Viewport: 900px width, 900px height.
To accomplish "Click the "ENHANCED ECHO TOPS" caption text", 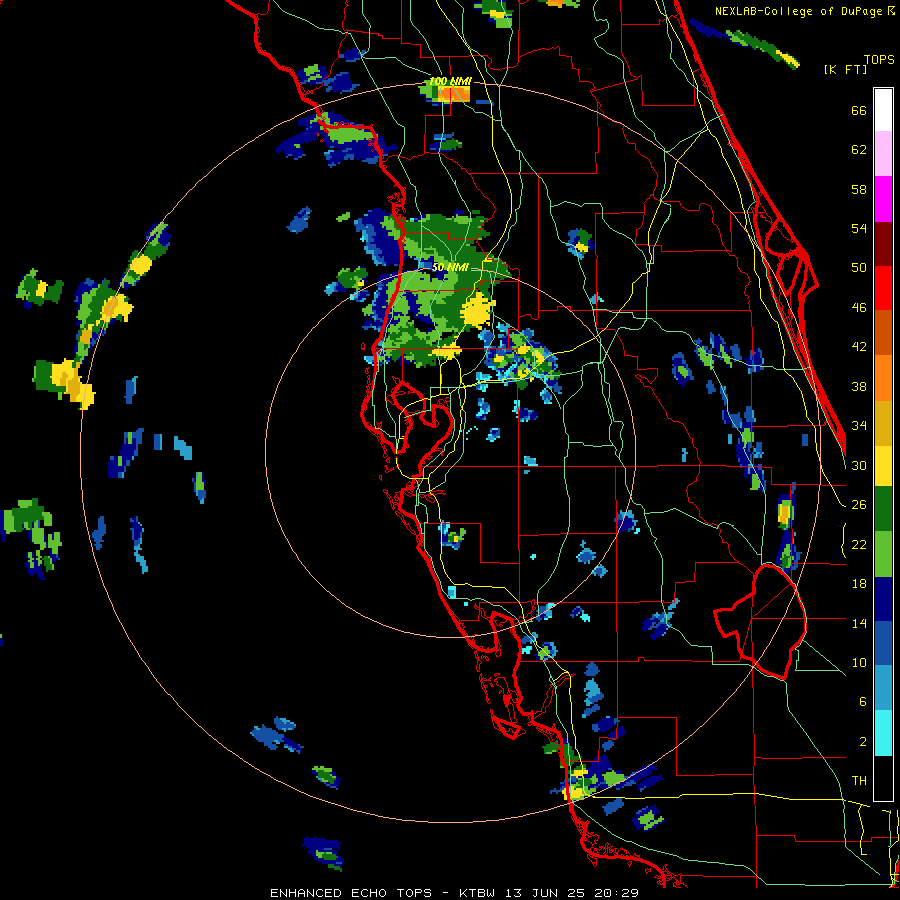I will pyautogui.click(x=351, y=893).
